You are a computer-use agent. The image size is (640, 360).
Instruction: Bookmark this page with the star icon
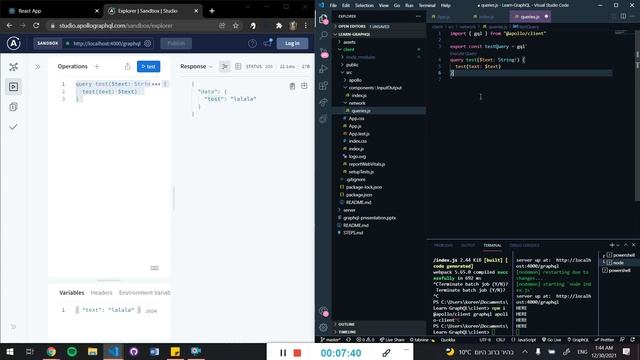(236, 25)
